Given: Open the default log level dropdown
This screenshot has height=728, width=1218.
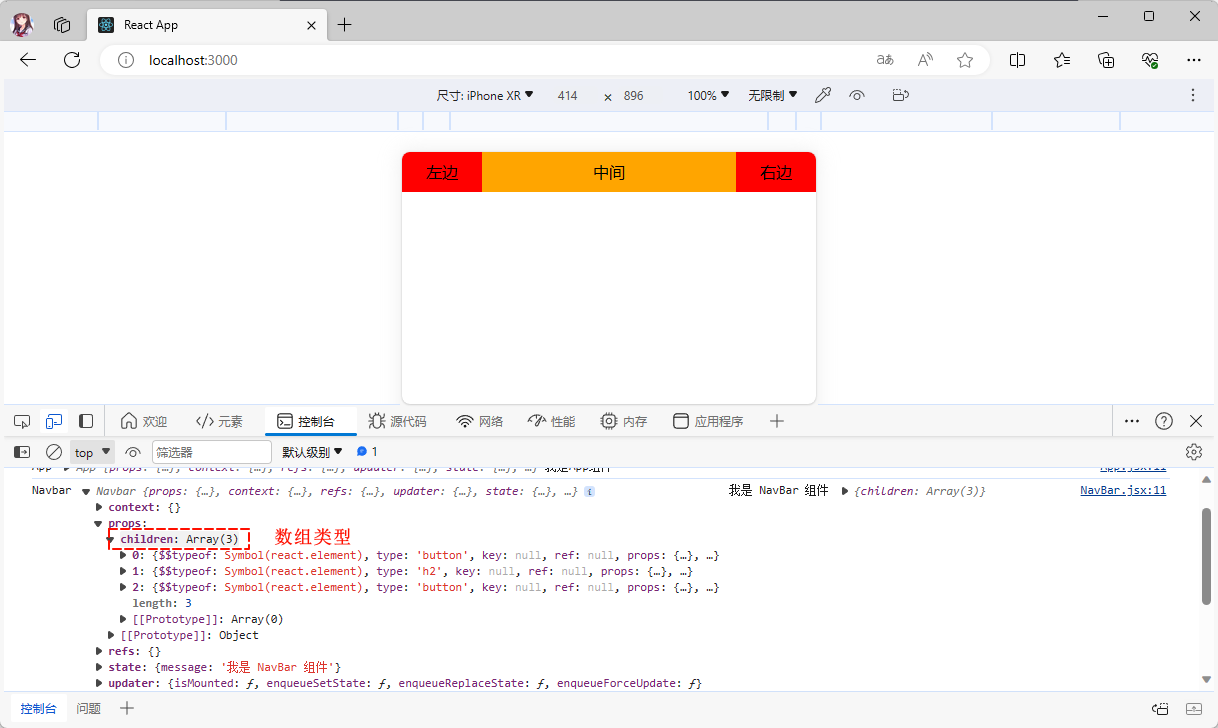Looking at the screenshot, I should pyautogui.click(x=312, y=452).
